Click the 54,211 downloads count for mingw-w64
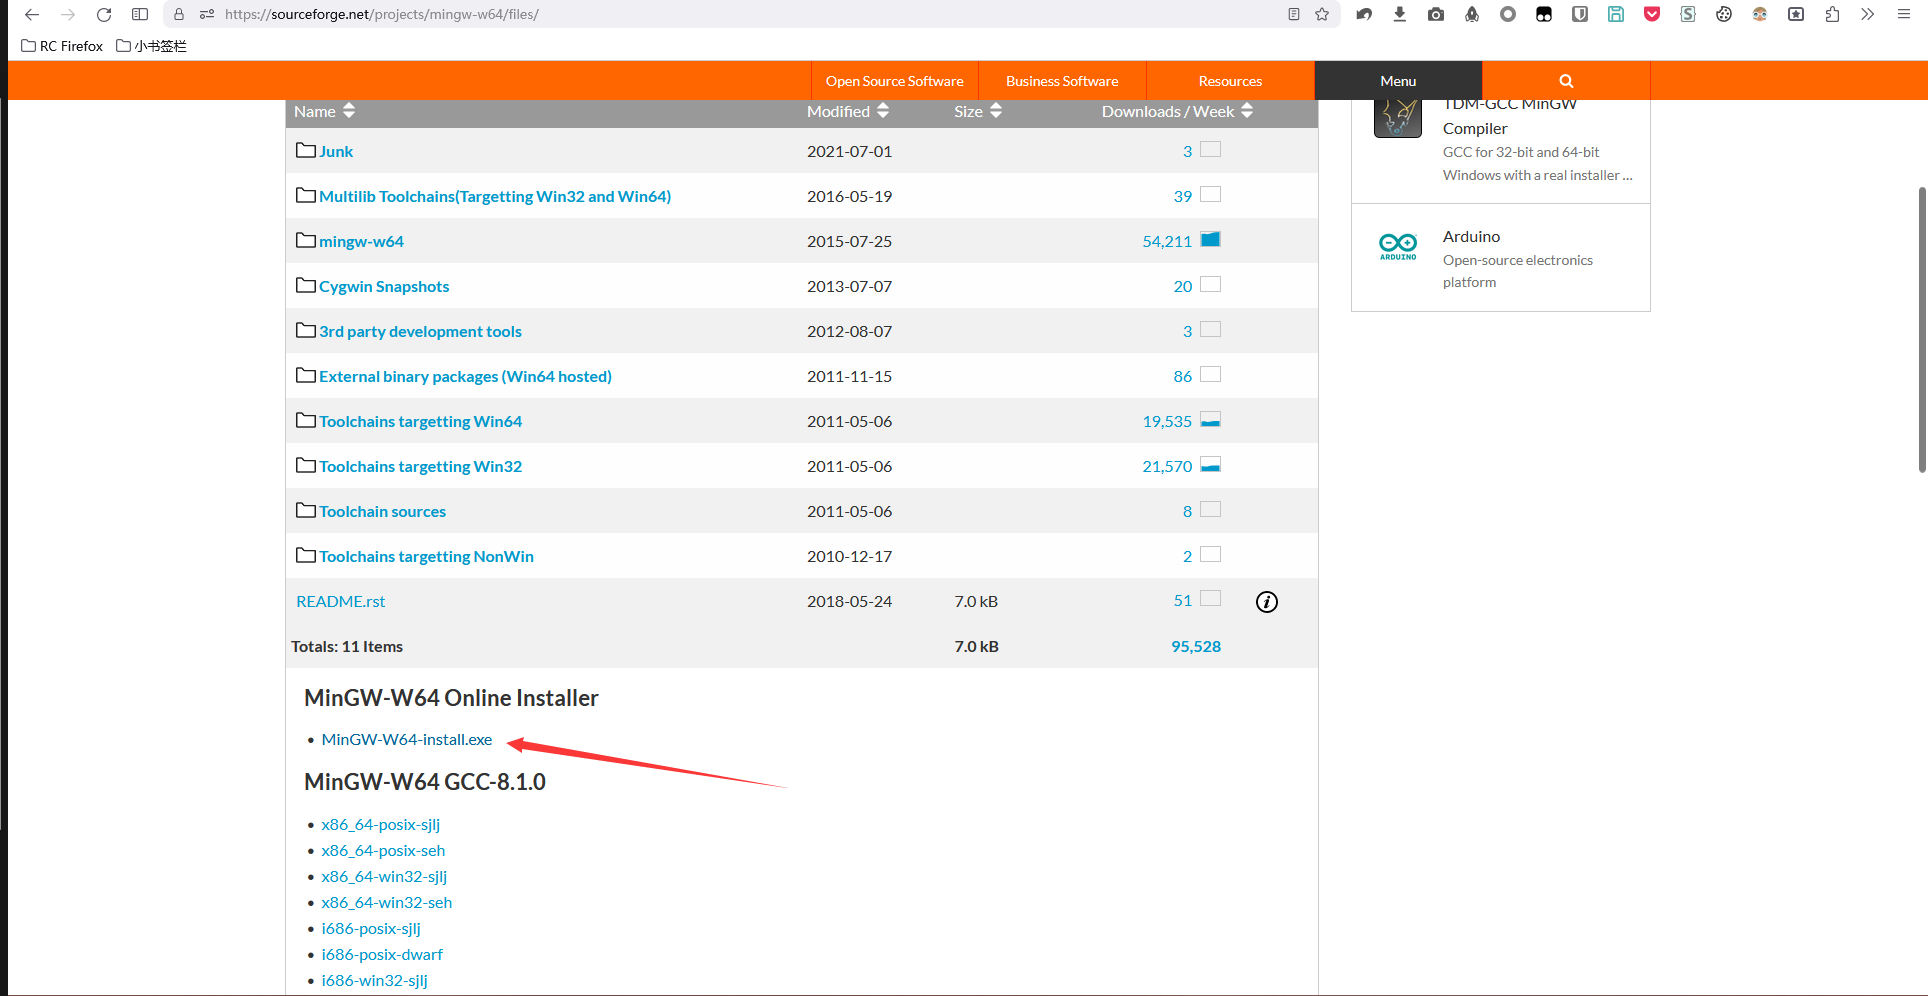Screen dimensions: 1928x996 [x=1167, y=242]
